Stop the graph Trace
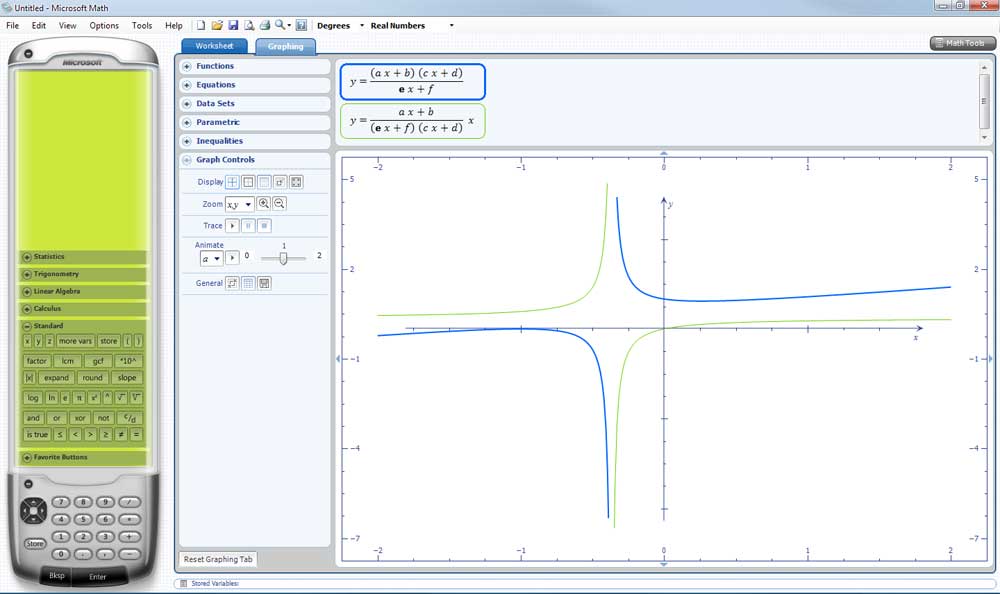This screenshot has height=594, width=1000. pyautogui.click(x=264, y=226)
